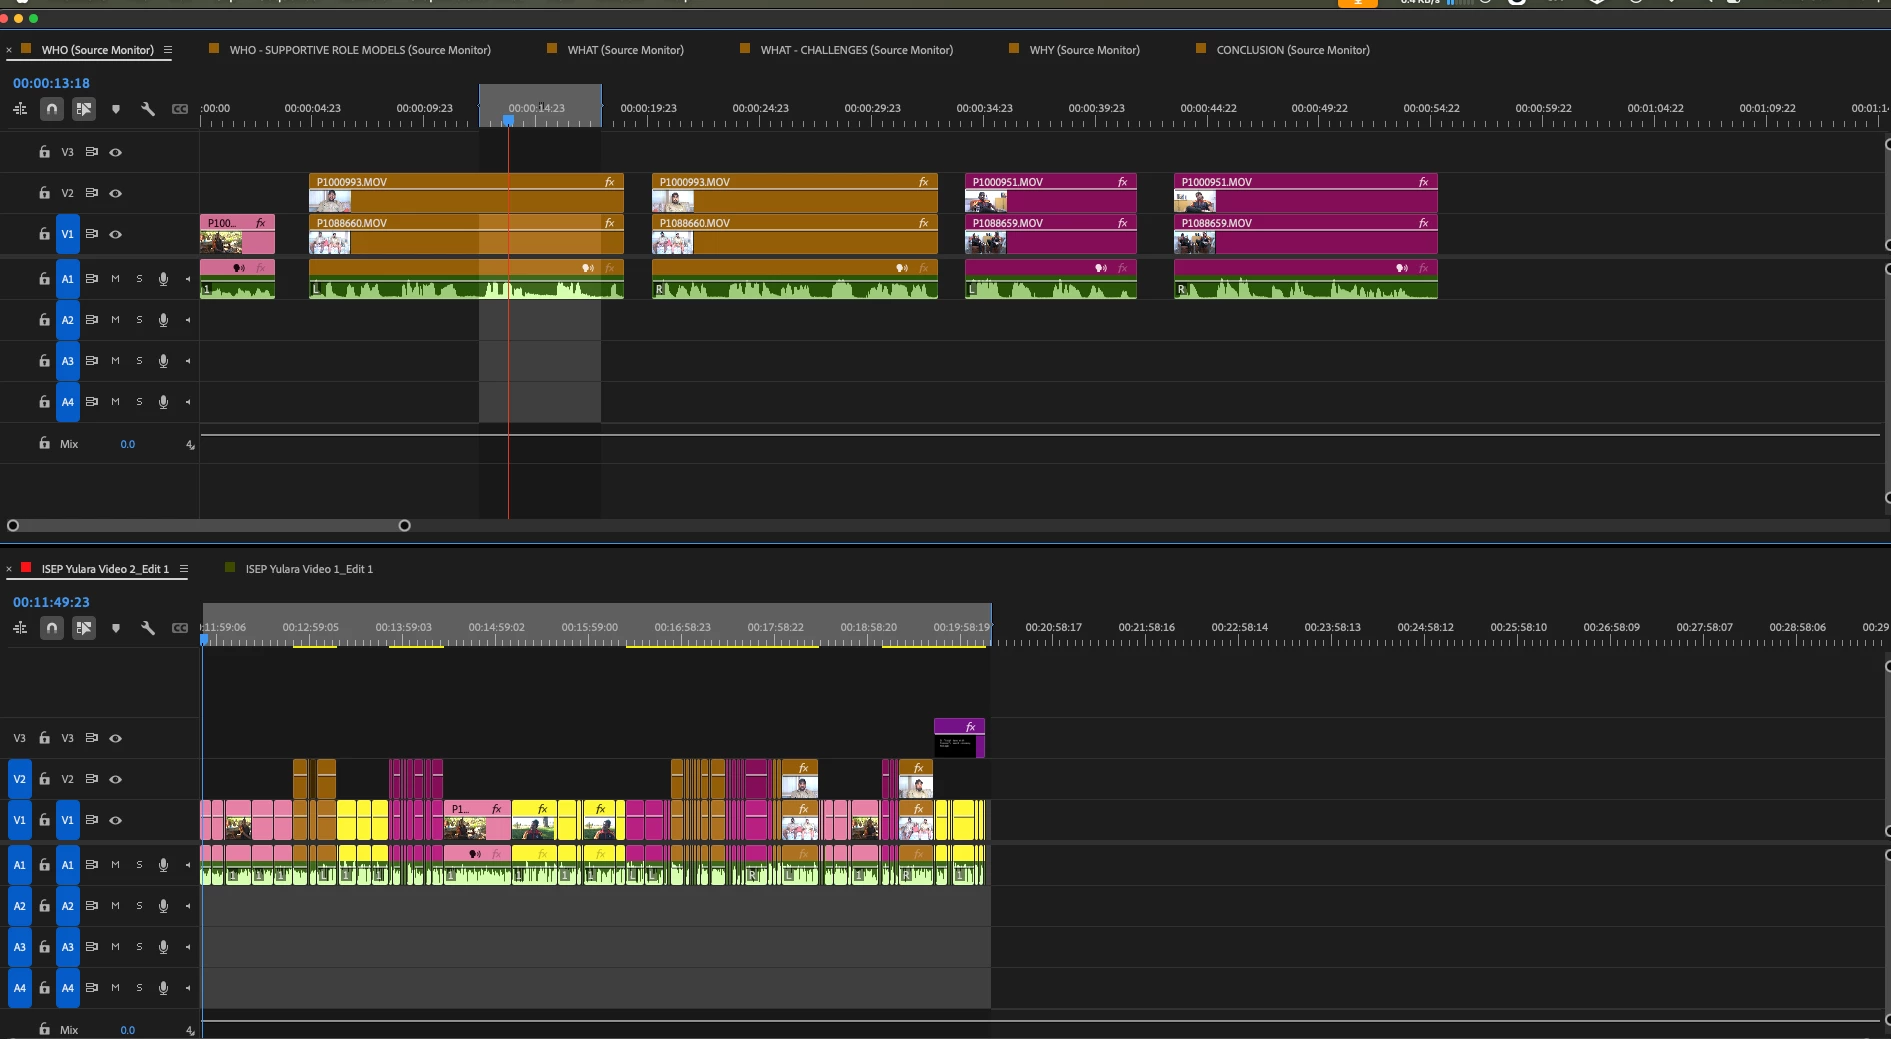
Task: Add a marker in the WHO timeline
Action: click(116, 109)
